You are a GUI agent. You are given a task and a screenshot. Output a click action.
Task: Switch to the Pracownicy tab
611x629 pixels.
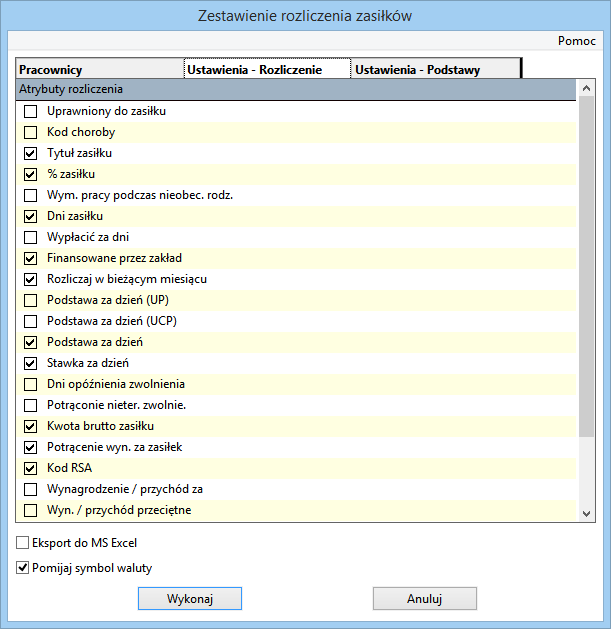[99, 70]
